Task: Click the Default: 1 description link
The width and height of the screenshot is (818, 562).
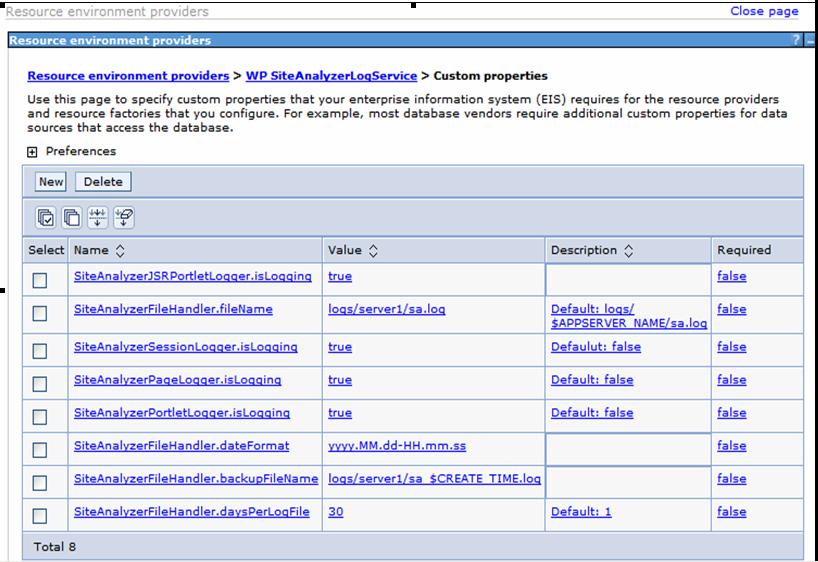Action: click(581, 511)
